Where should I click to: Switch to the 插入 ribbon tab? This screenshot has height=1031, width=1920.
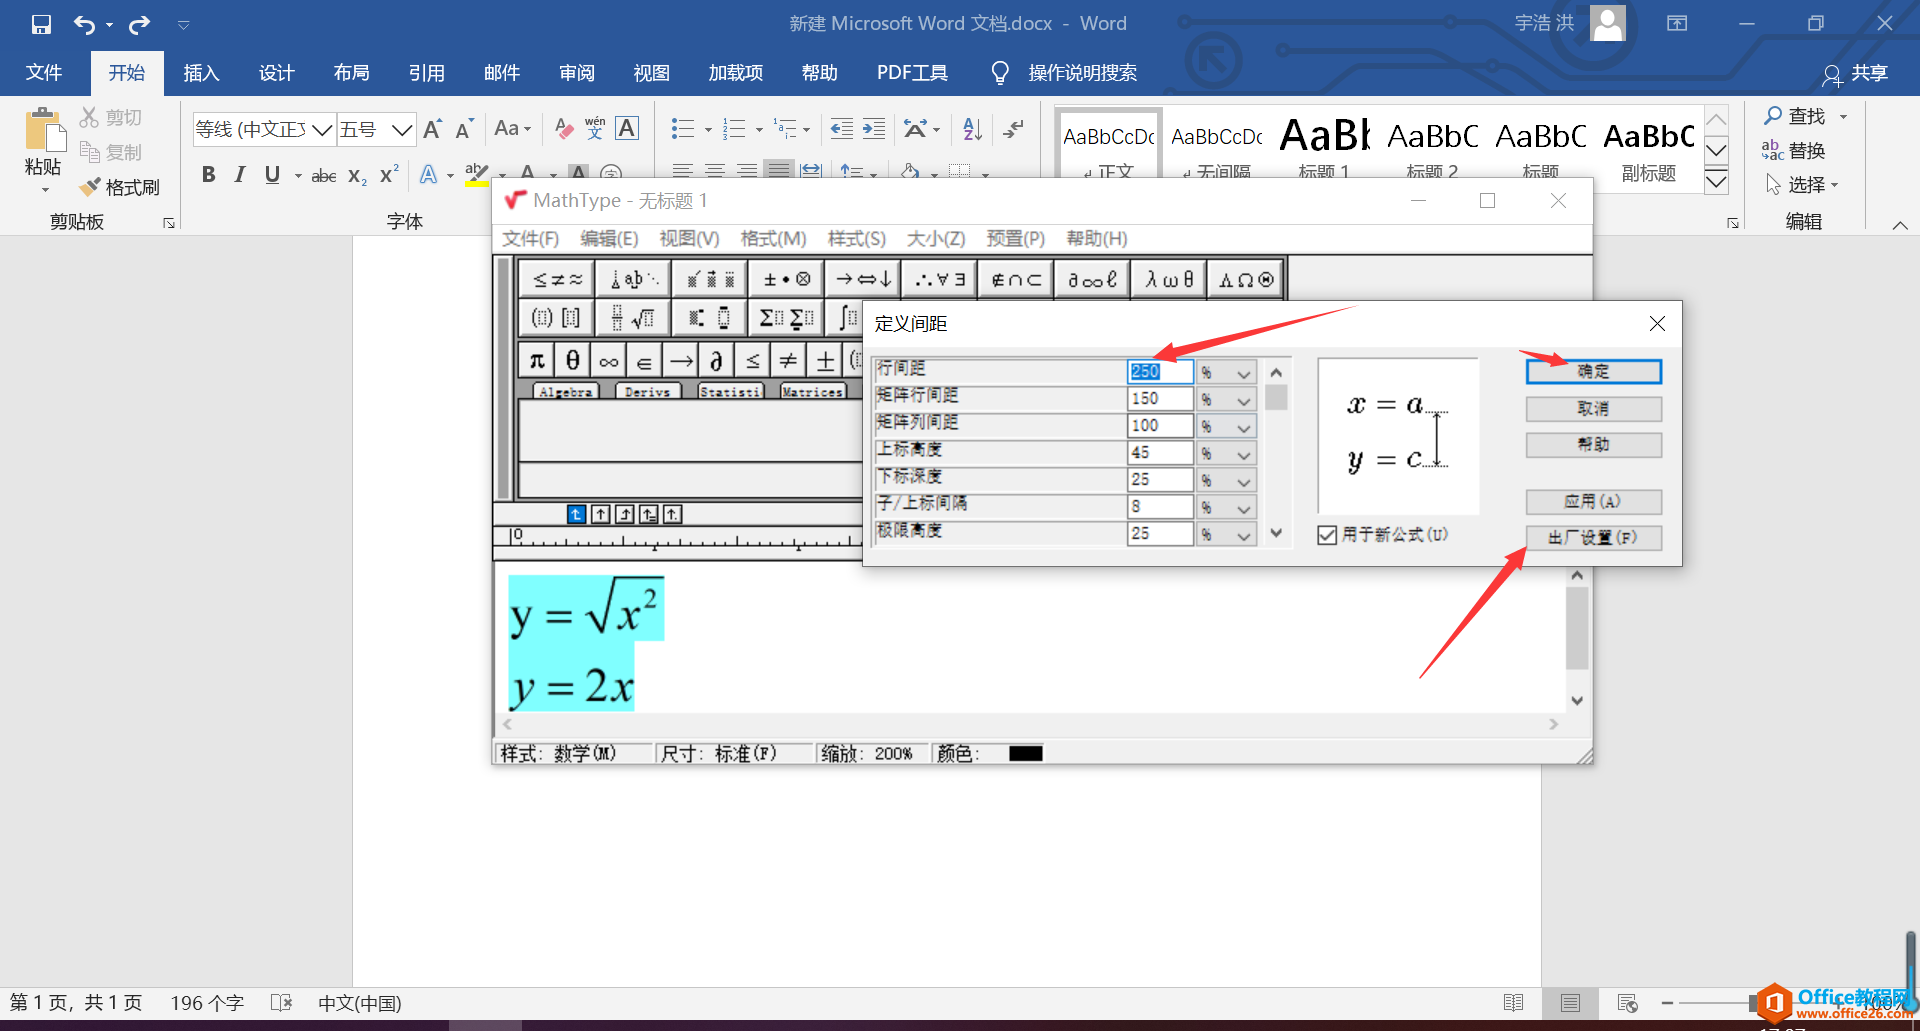click(x=201, y=72)
